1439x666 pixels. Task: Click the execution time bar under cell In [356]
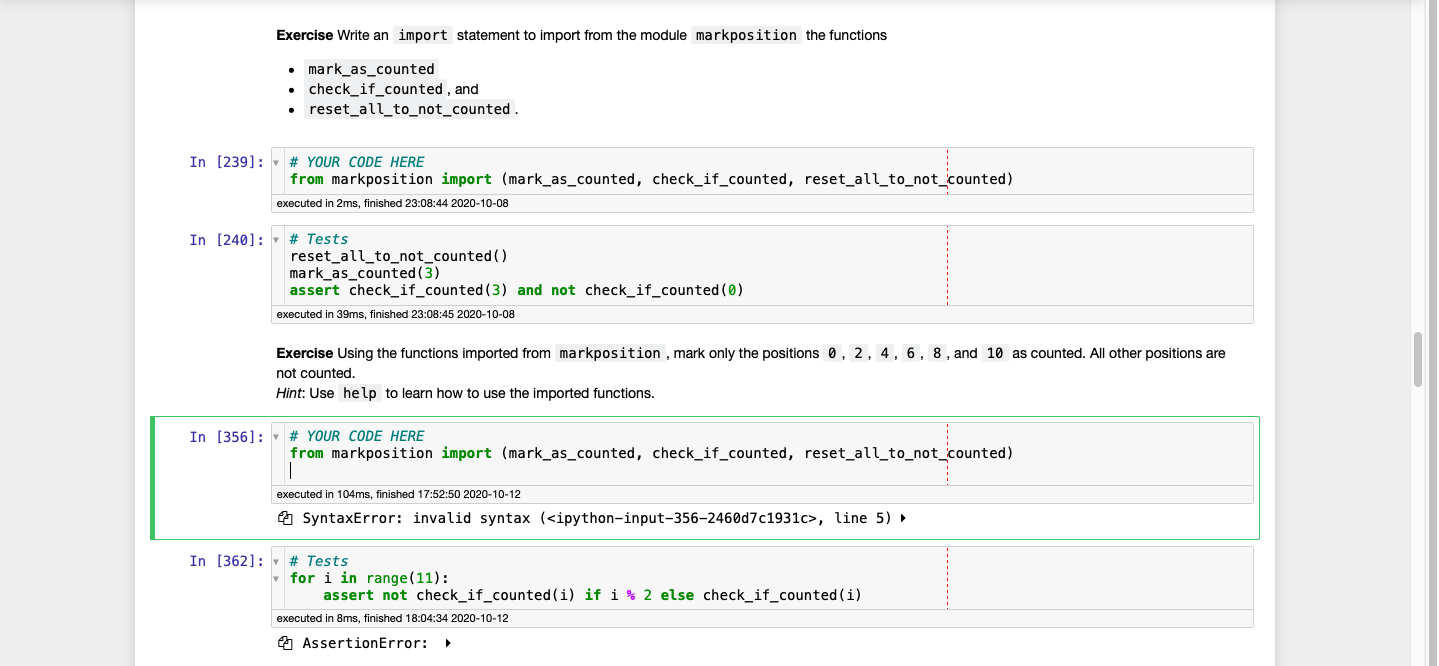click(x=600, y=494)
